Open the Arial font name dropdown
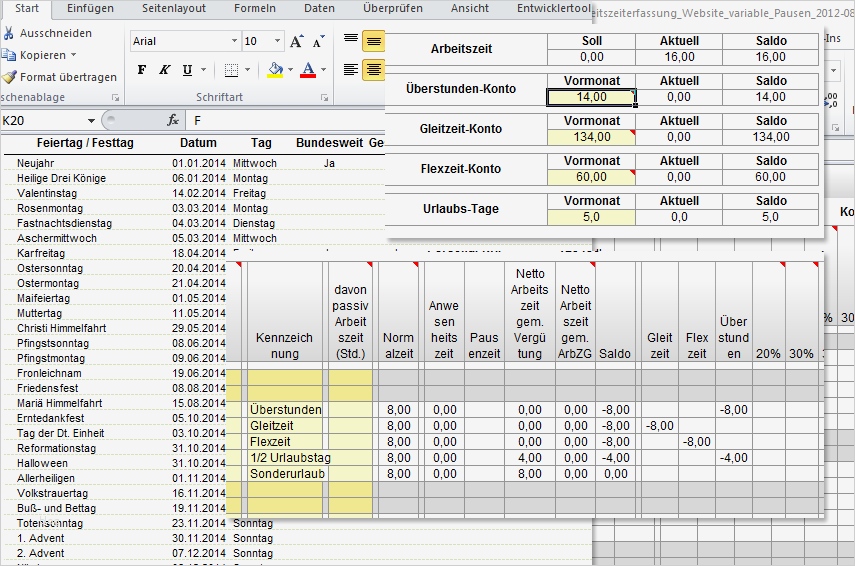The image size is (855, 566). click(x=234, y=42)
